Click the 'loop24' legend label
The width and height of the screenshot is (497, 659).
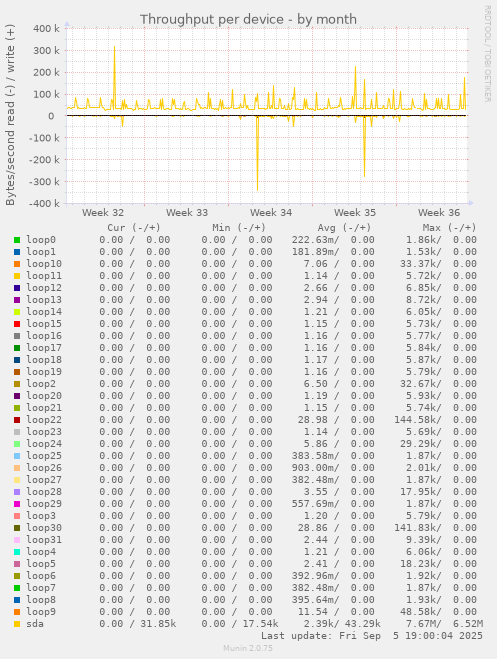click(x=44, y=443)
